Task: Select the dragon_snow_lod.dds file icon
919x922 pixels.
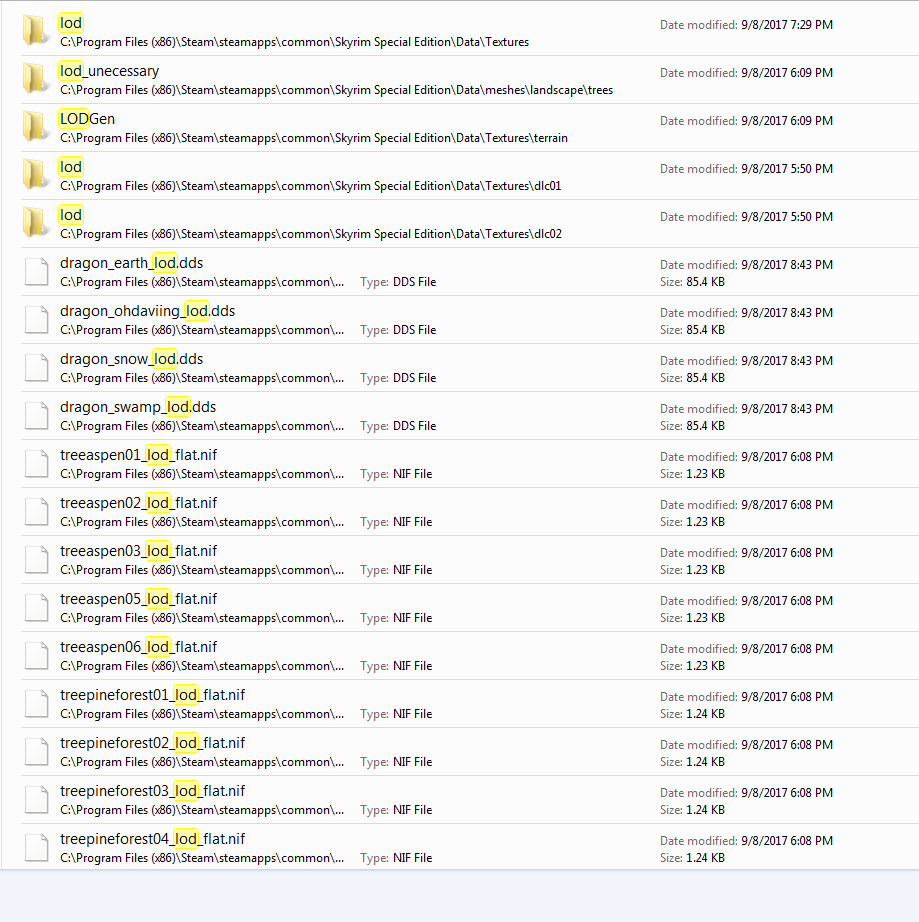Action: (36, 367)
